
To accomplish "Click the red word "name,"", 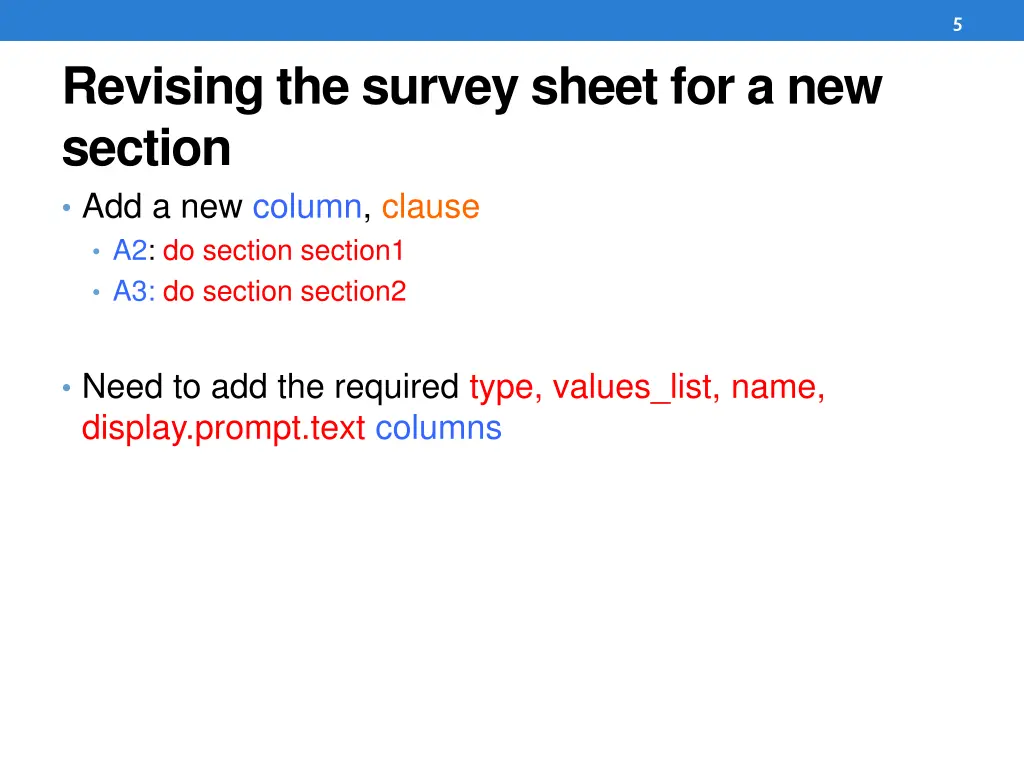I will (x=778, y=386).
